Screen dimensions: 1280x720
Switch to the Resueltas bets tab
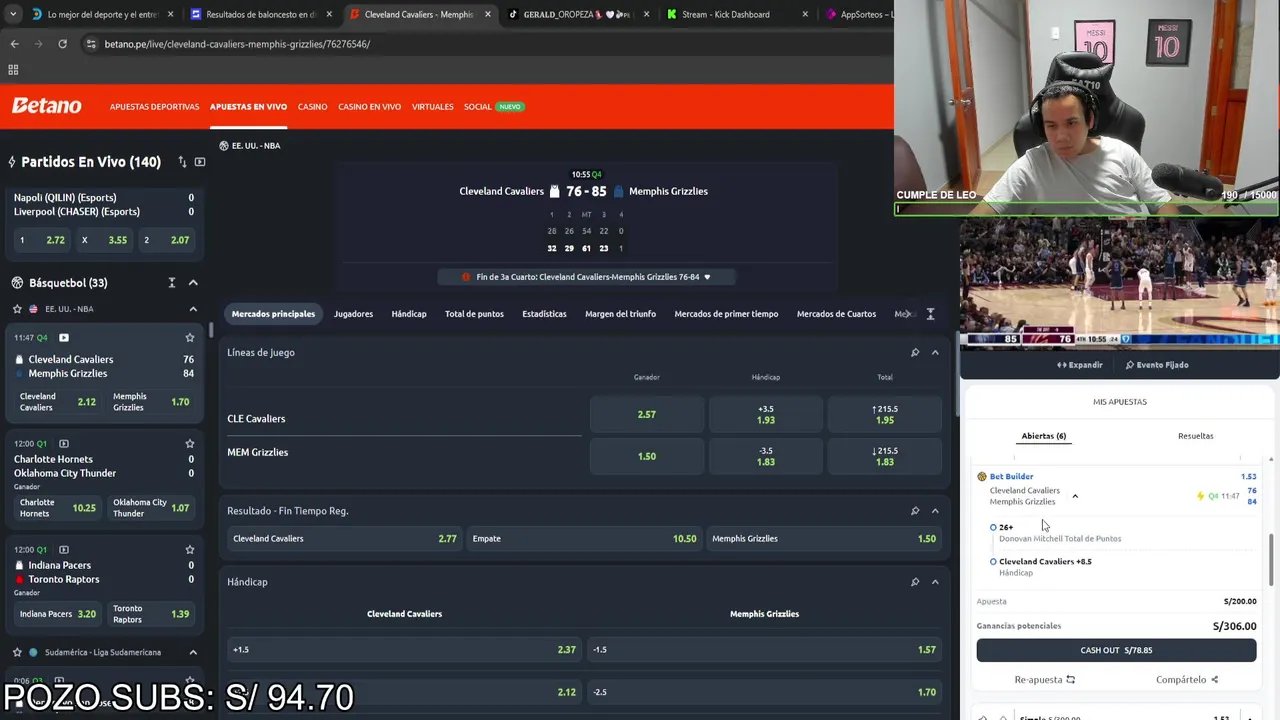pos(1195,436)
